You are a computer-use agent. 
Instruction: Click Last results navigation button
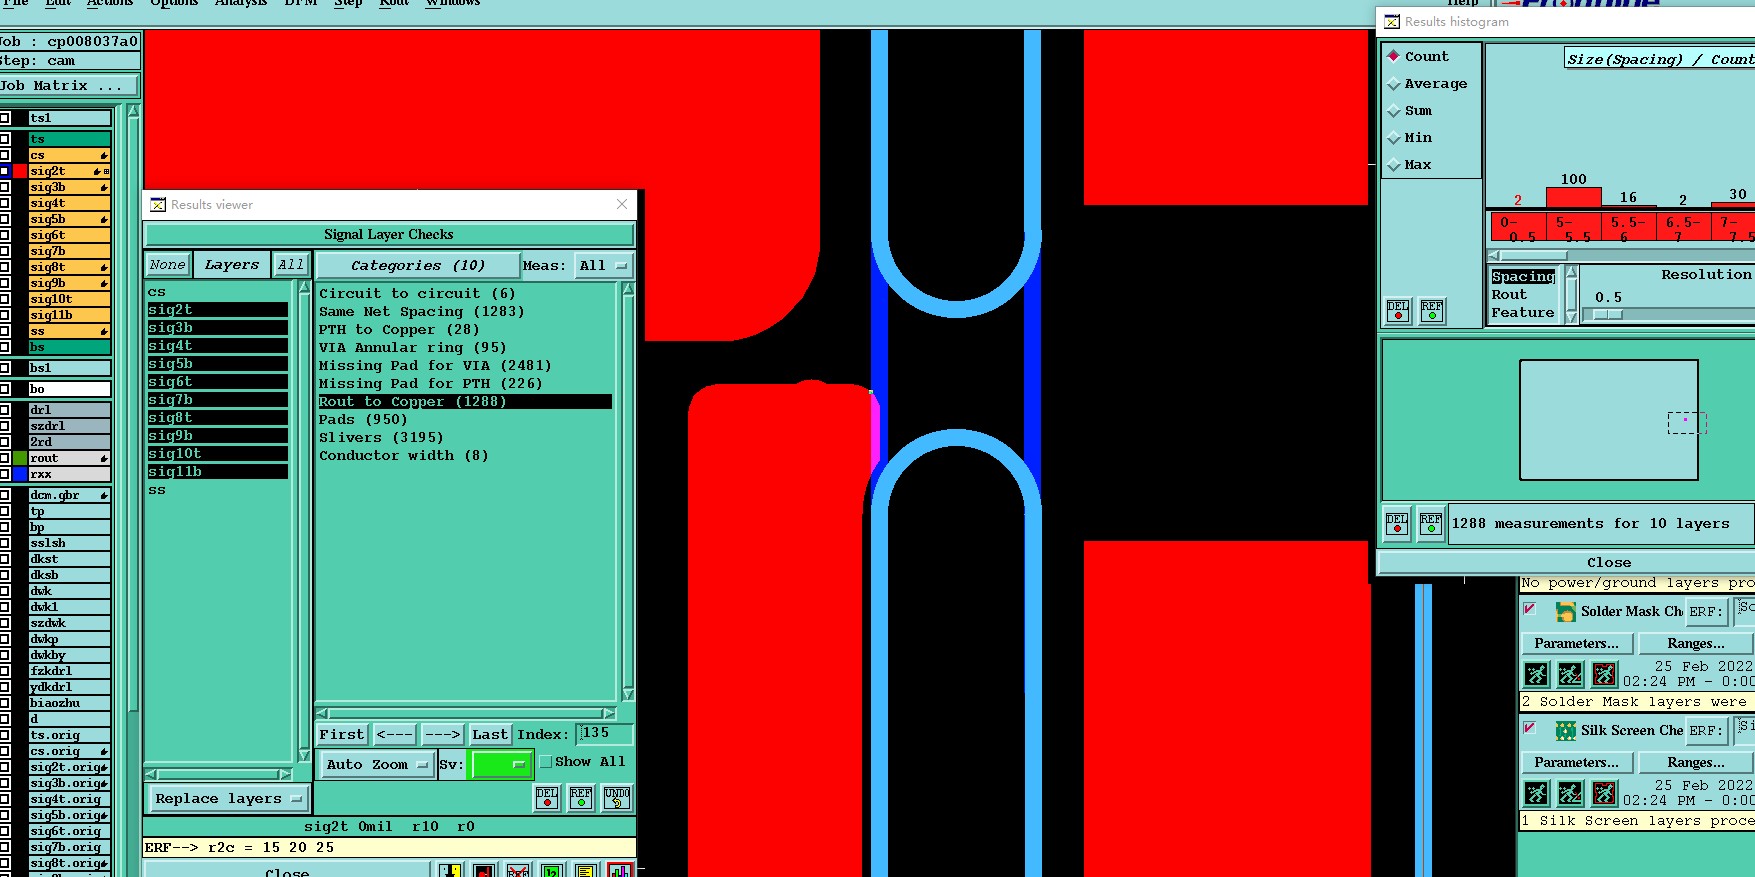pos(490,734)
